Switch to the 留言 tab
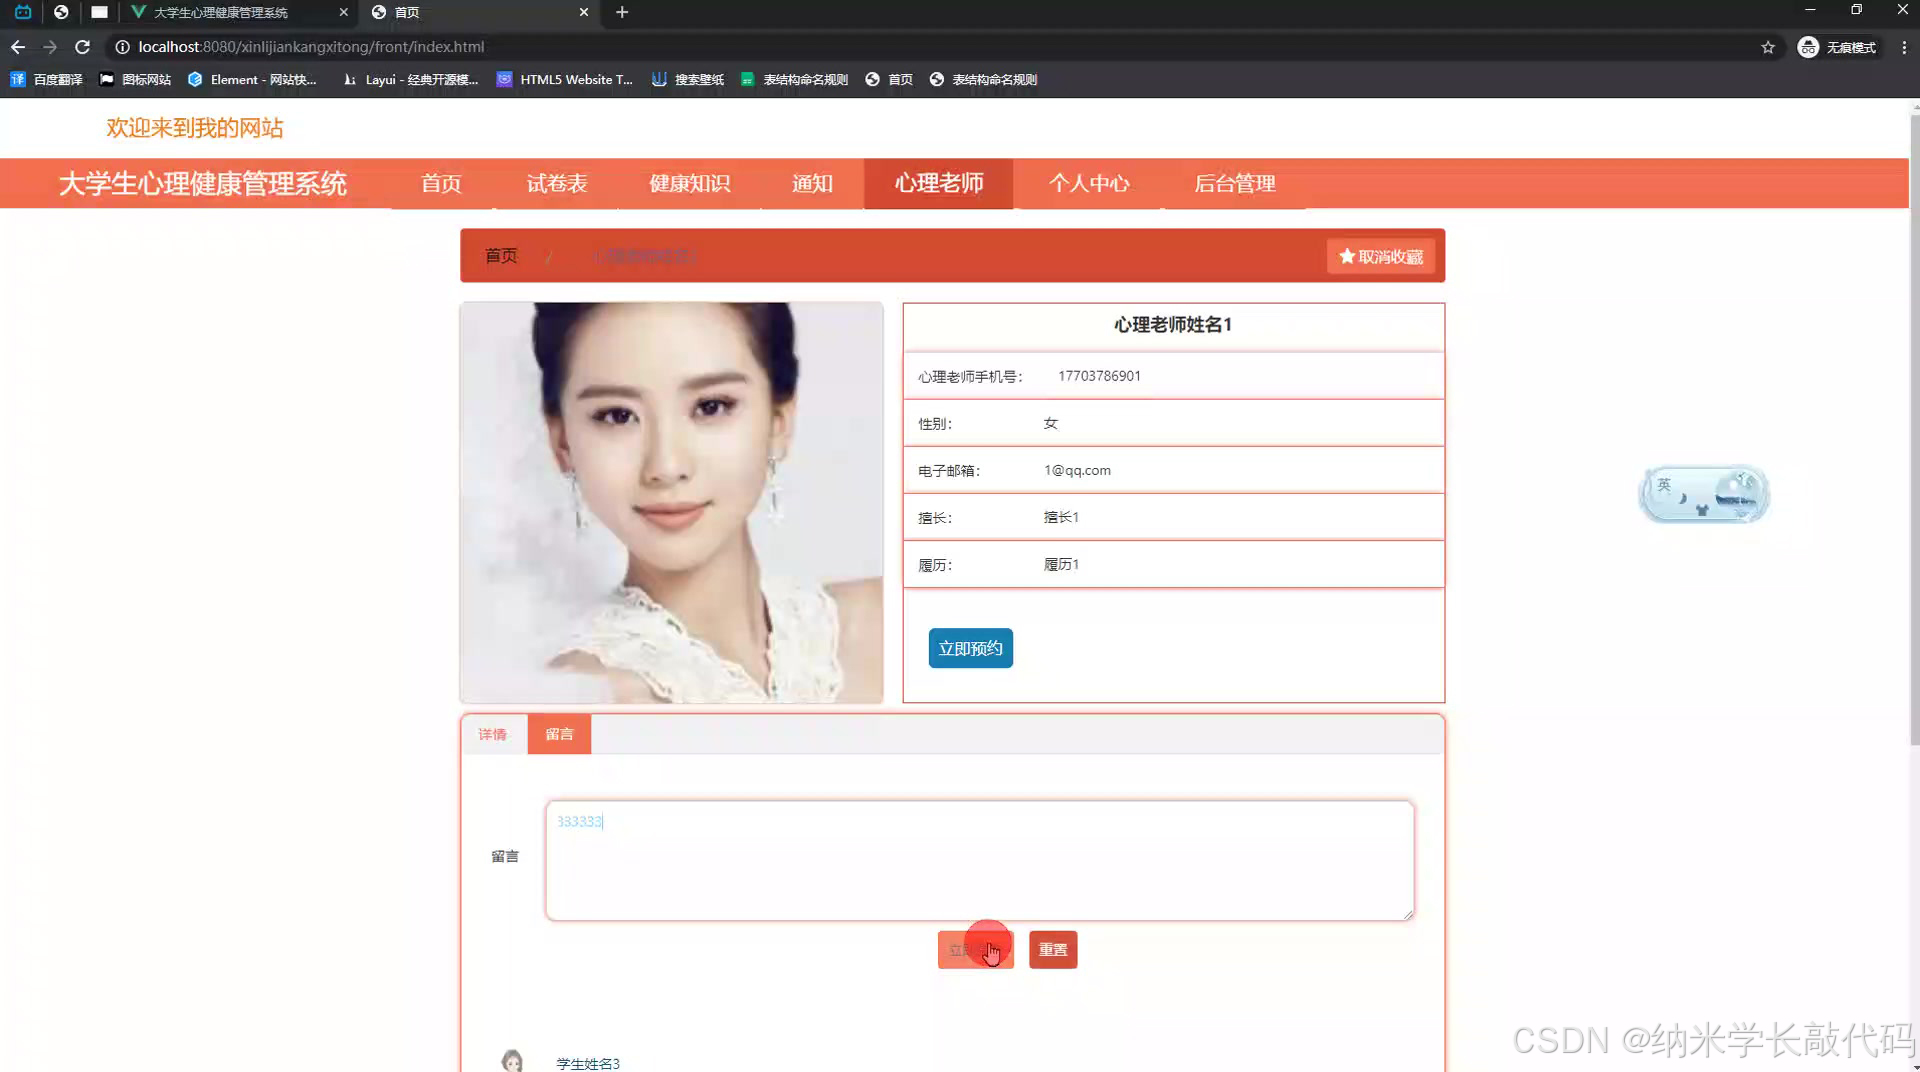1920x1072 pixels. [559, 734]
